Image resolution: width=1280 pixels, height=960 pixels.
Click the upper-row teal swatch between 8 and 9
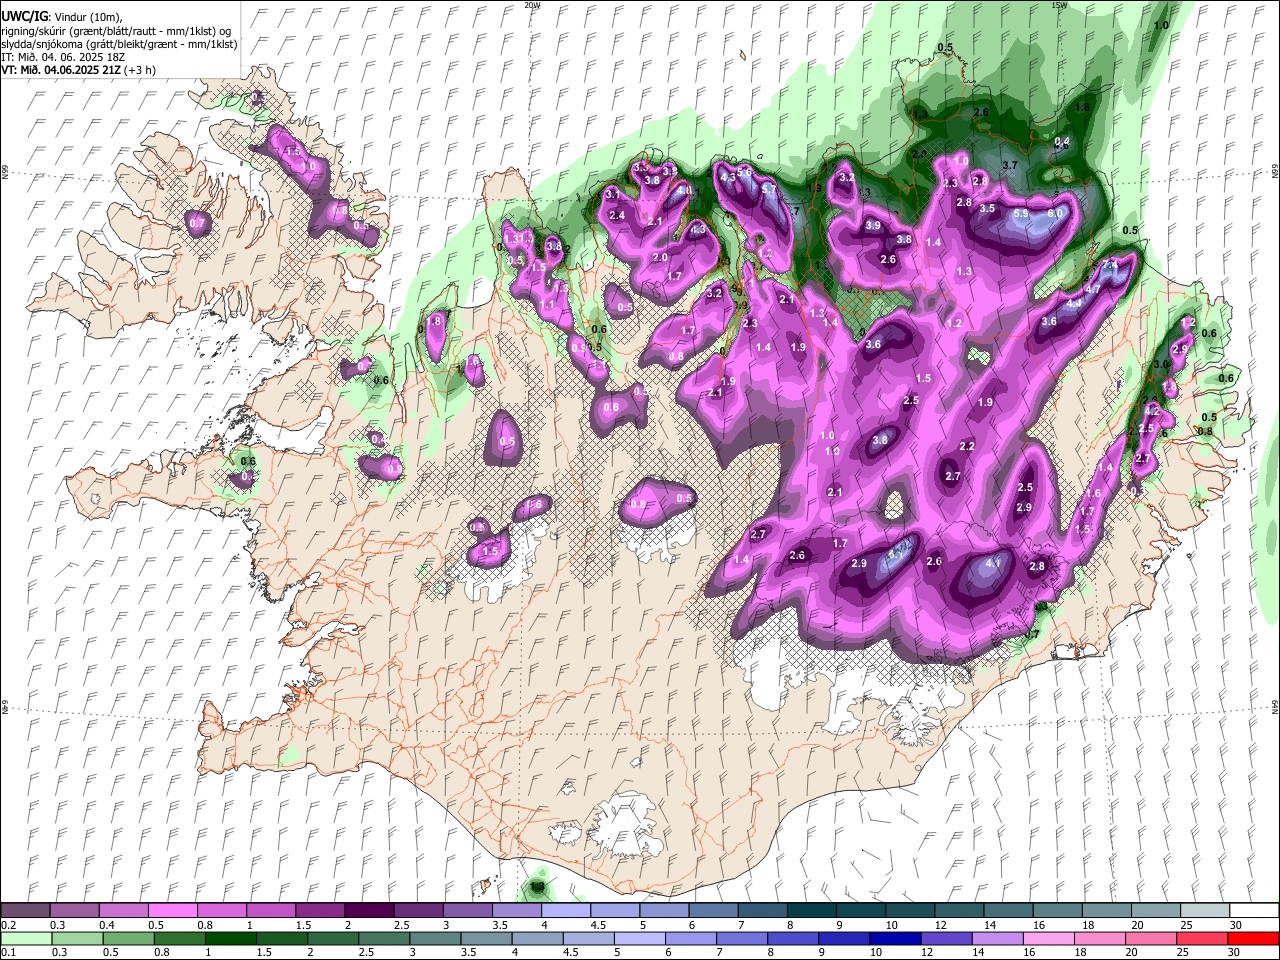pyautogui.click(x=812, y=910)
